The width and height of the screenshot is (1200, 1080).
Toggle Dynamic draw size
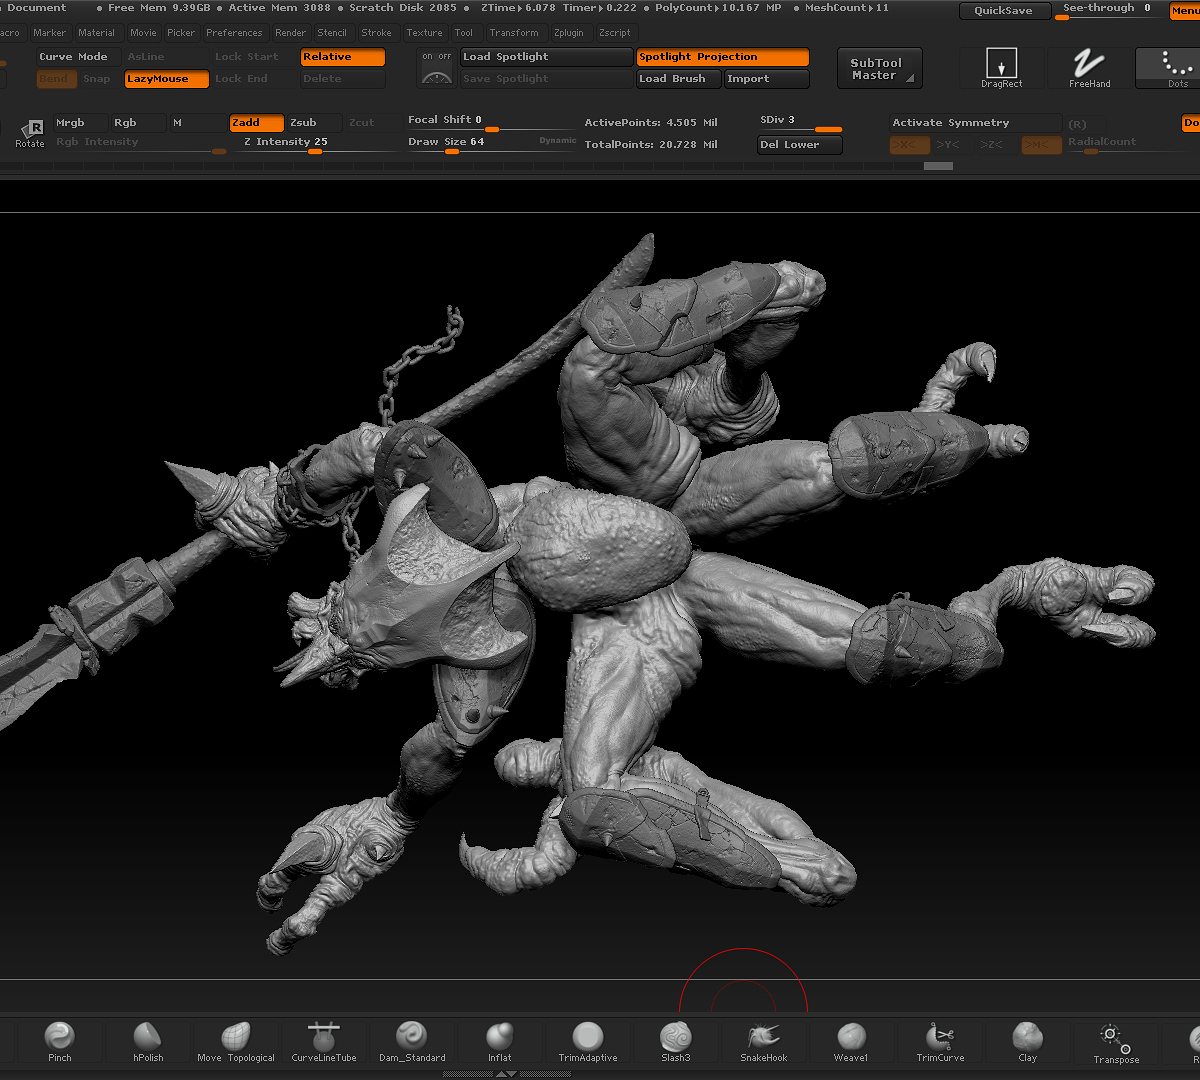(558, 141)
